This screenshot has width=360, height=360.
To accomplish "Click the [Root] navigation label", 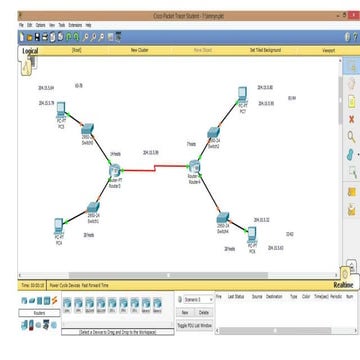I will (77, 50).
